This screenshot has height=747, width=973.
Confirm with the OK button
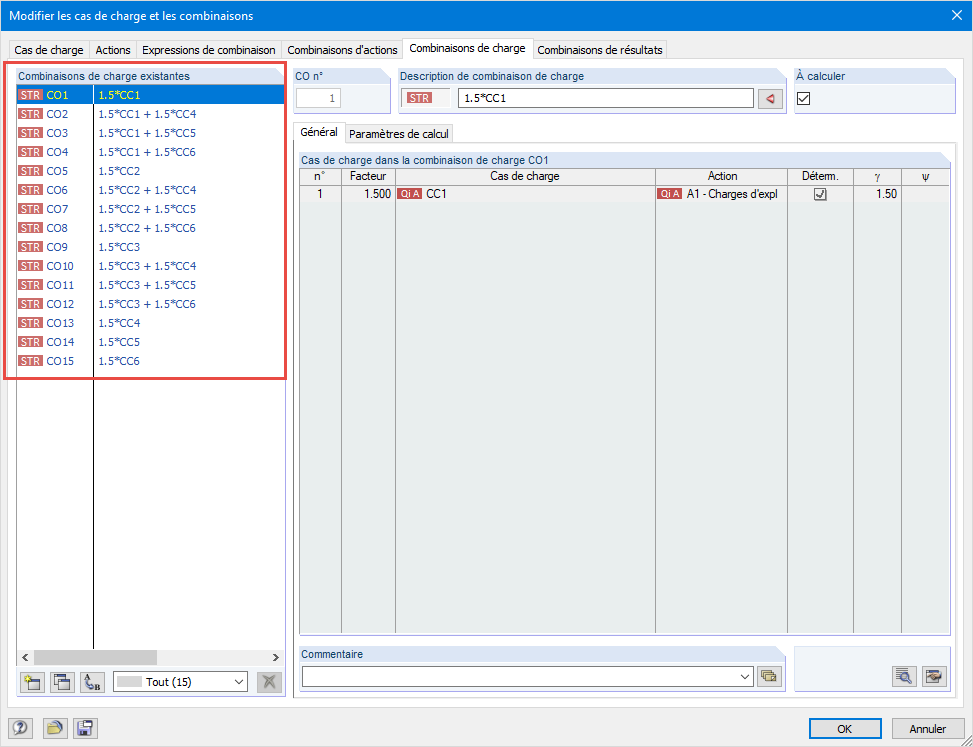pyautogui.click(x=845, y=728)
